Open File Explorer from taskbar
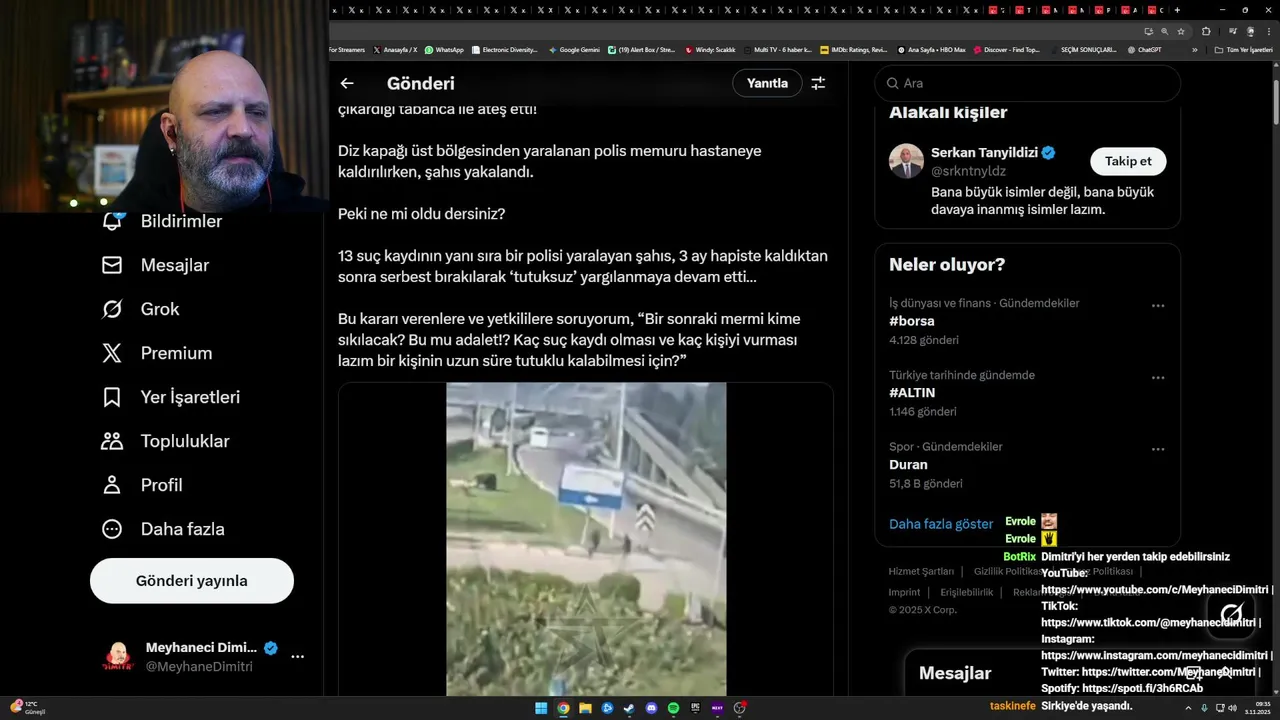This screenshot has width=1280, height=720. (x=585, y=708)
